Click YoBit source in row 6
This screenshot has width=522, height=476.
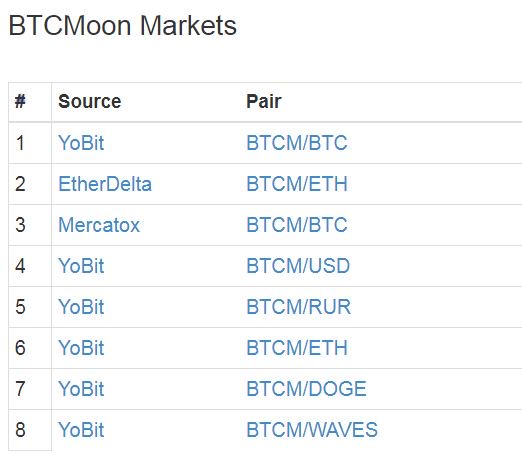(81, 348)
